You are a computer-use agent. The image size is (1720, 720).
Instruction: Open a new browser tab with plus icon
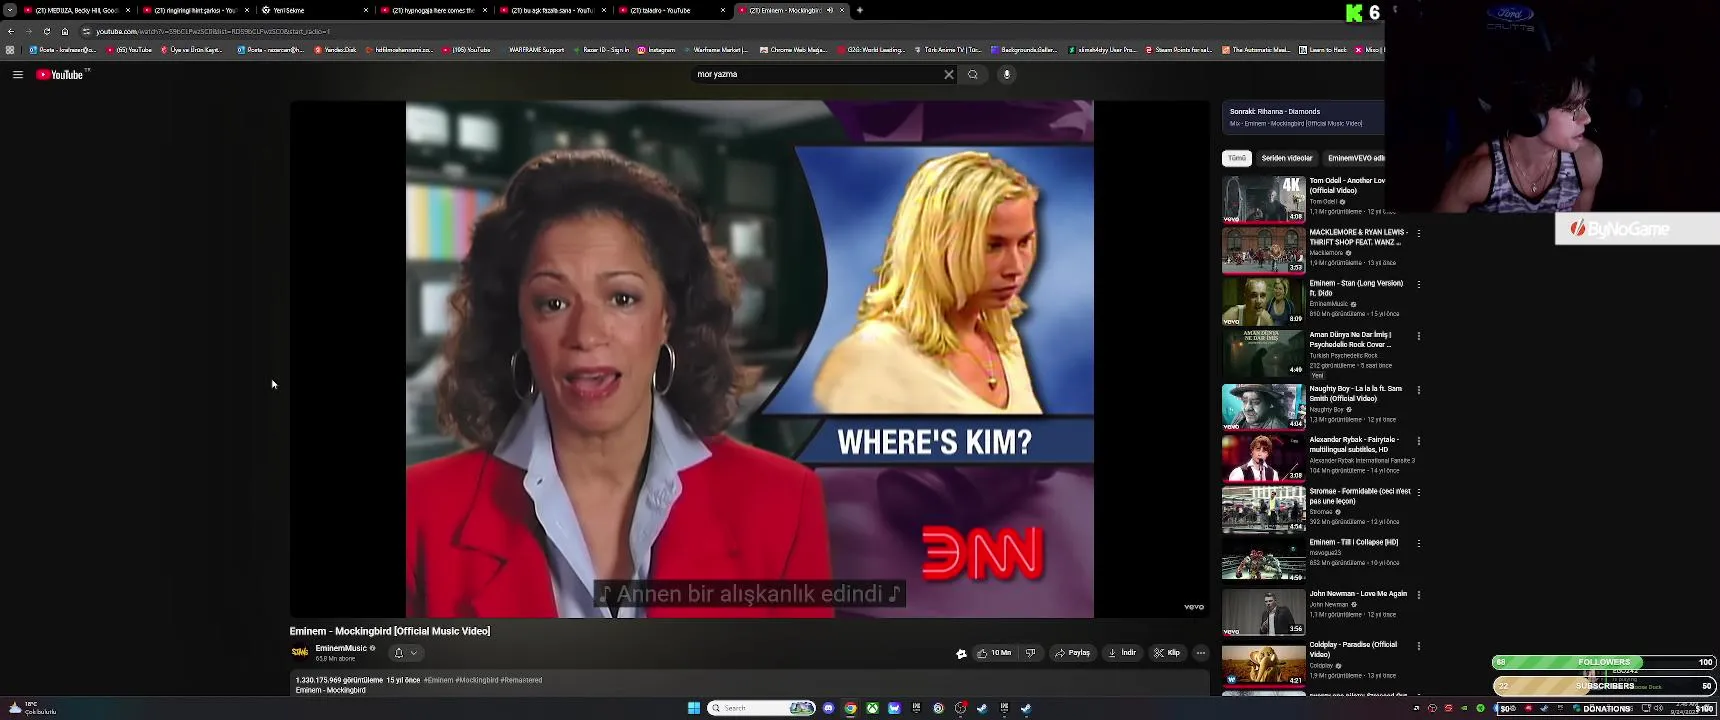click(860, 10)
